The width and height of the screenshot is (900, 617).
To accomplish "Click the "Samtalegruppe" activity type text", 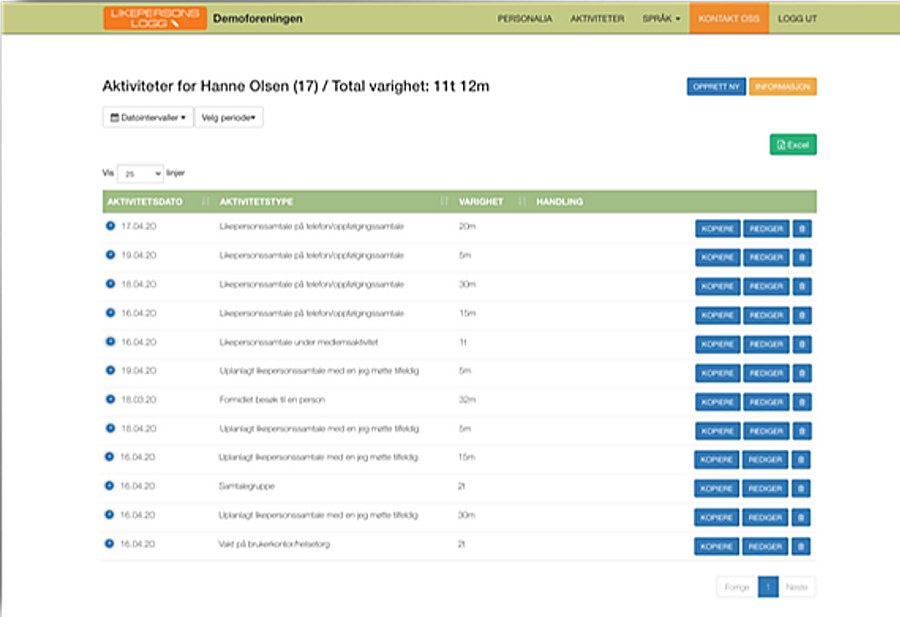I will point(246,486).
